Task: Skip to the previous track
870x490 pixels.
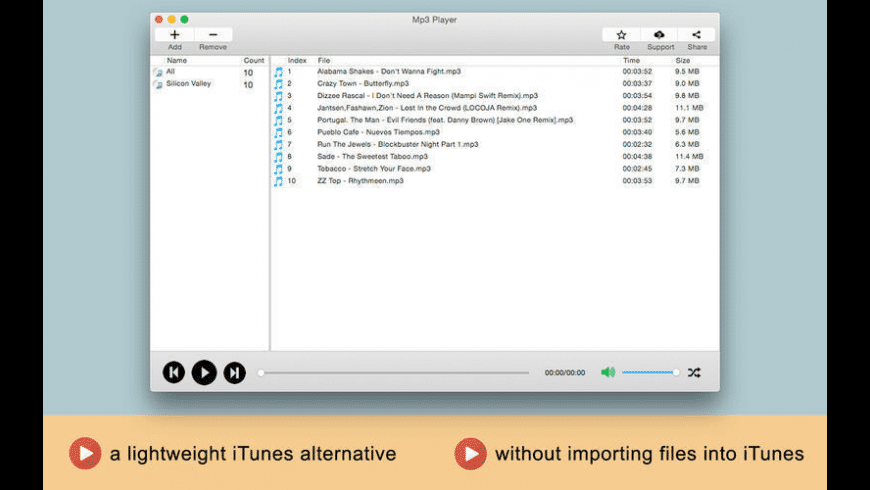Action: [x=174, y=372]
